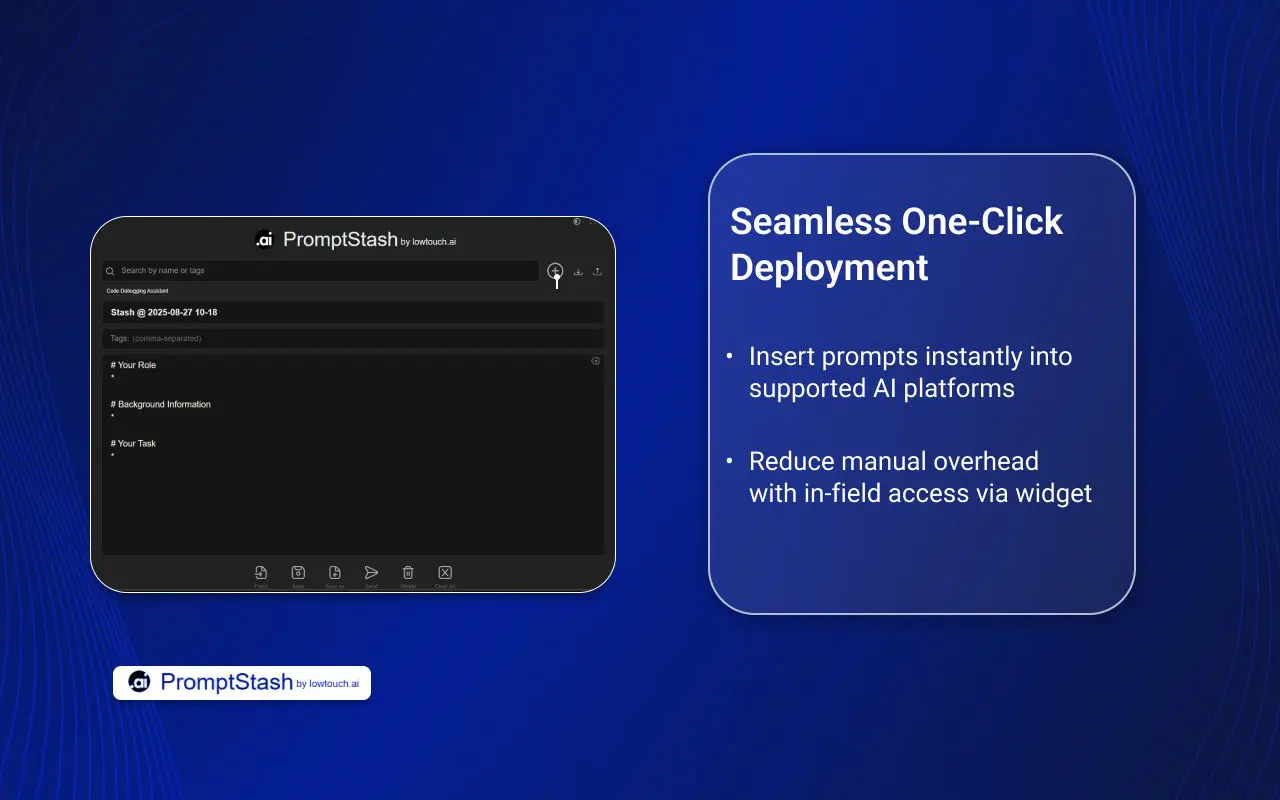Click the import download arrow icon
The image size is (1280, 800).
578,271
